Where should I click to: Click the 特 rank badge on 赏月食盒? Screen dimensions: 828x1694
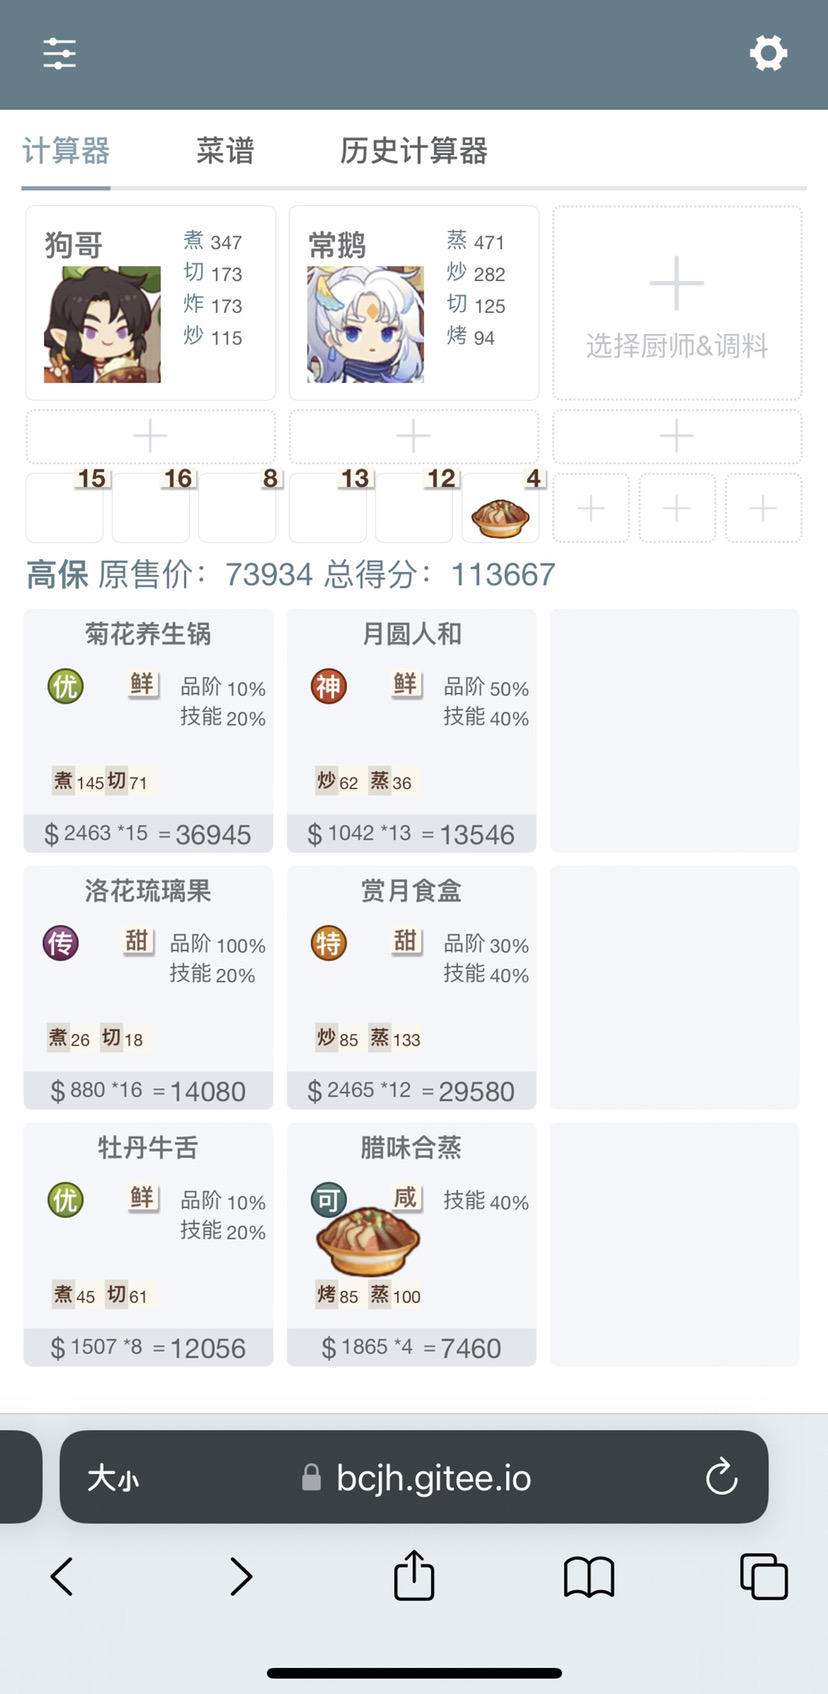(328, 943)
